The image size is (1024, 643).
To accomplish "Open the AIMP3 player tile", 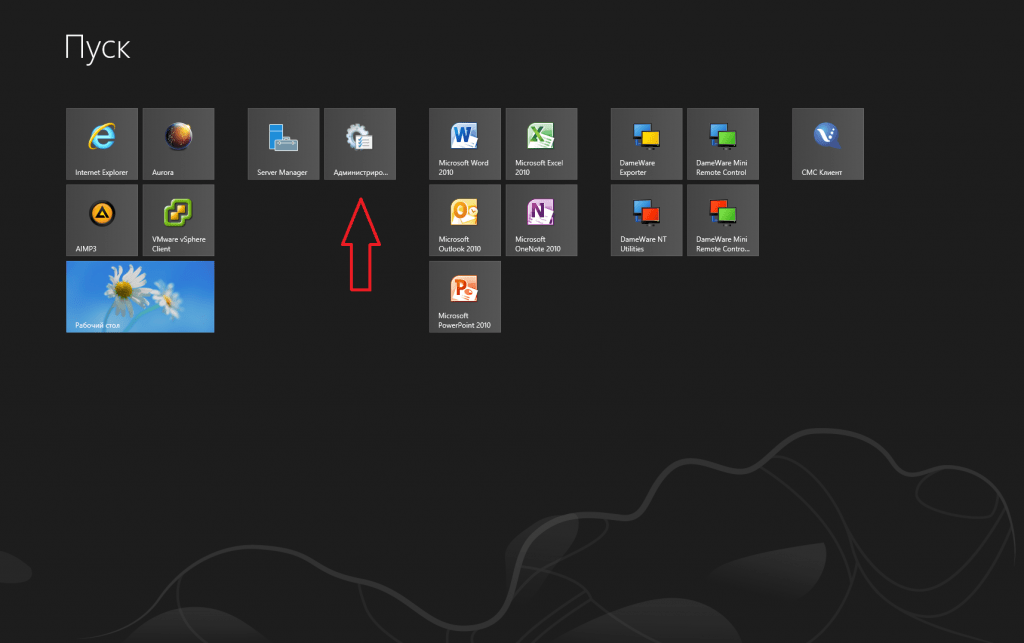I will 102,220.
